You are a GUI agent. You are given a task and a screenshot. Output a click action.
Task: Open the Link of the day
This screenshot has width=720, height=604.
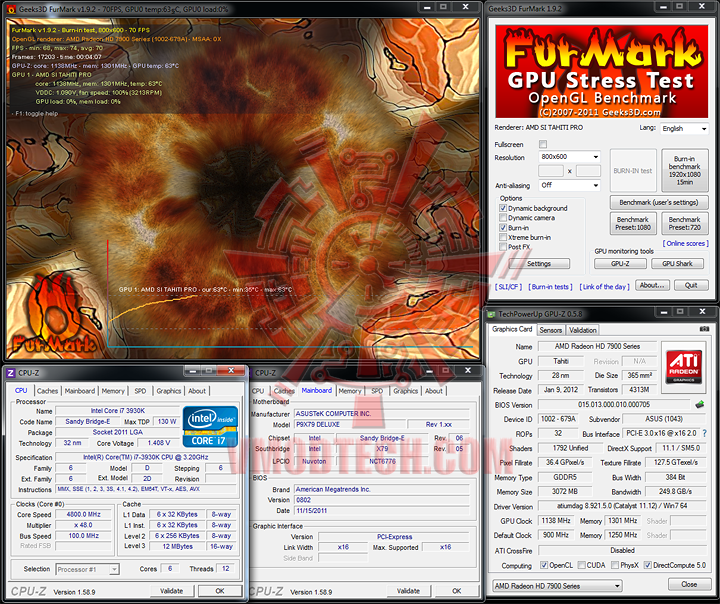coord(604,287)
